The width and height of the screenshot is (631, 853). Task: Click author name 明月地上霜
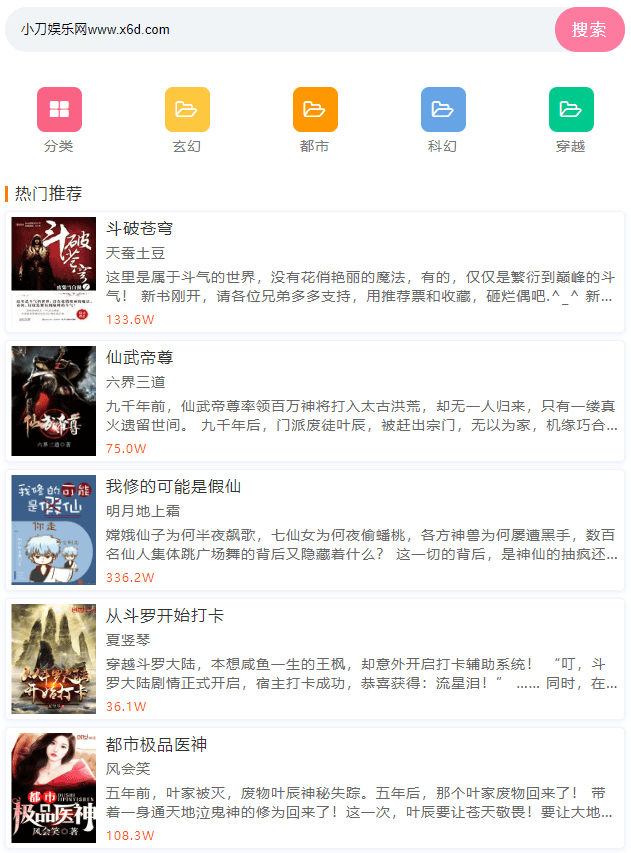point(143,511)
